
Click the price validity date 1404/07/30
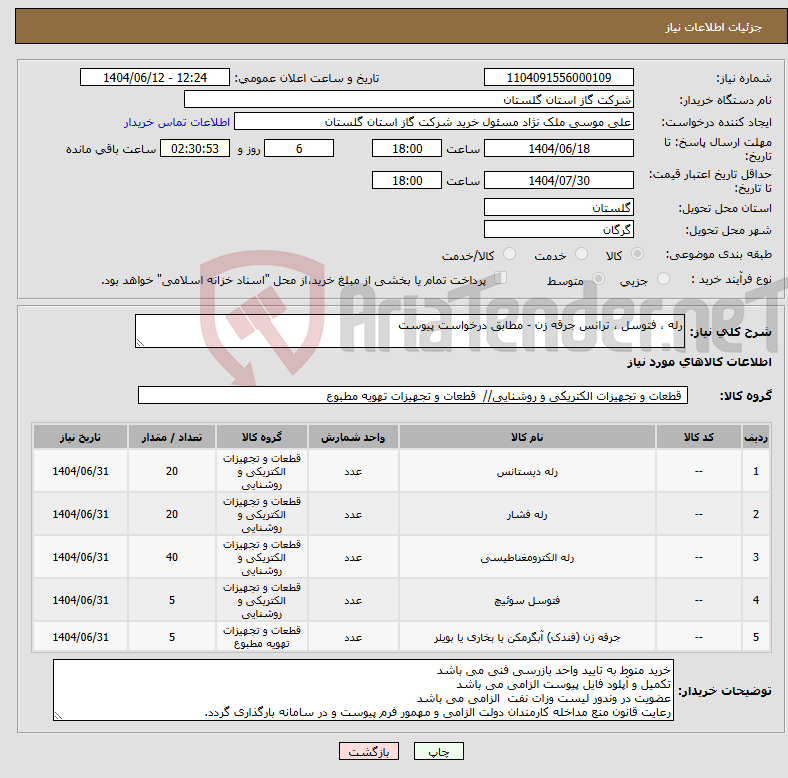(x=558, y=180)
